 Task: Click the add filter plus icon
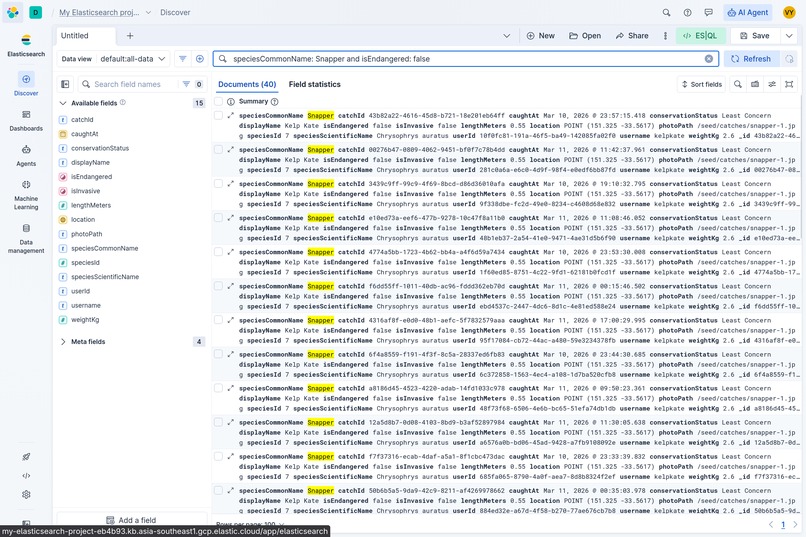point(200,59)
